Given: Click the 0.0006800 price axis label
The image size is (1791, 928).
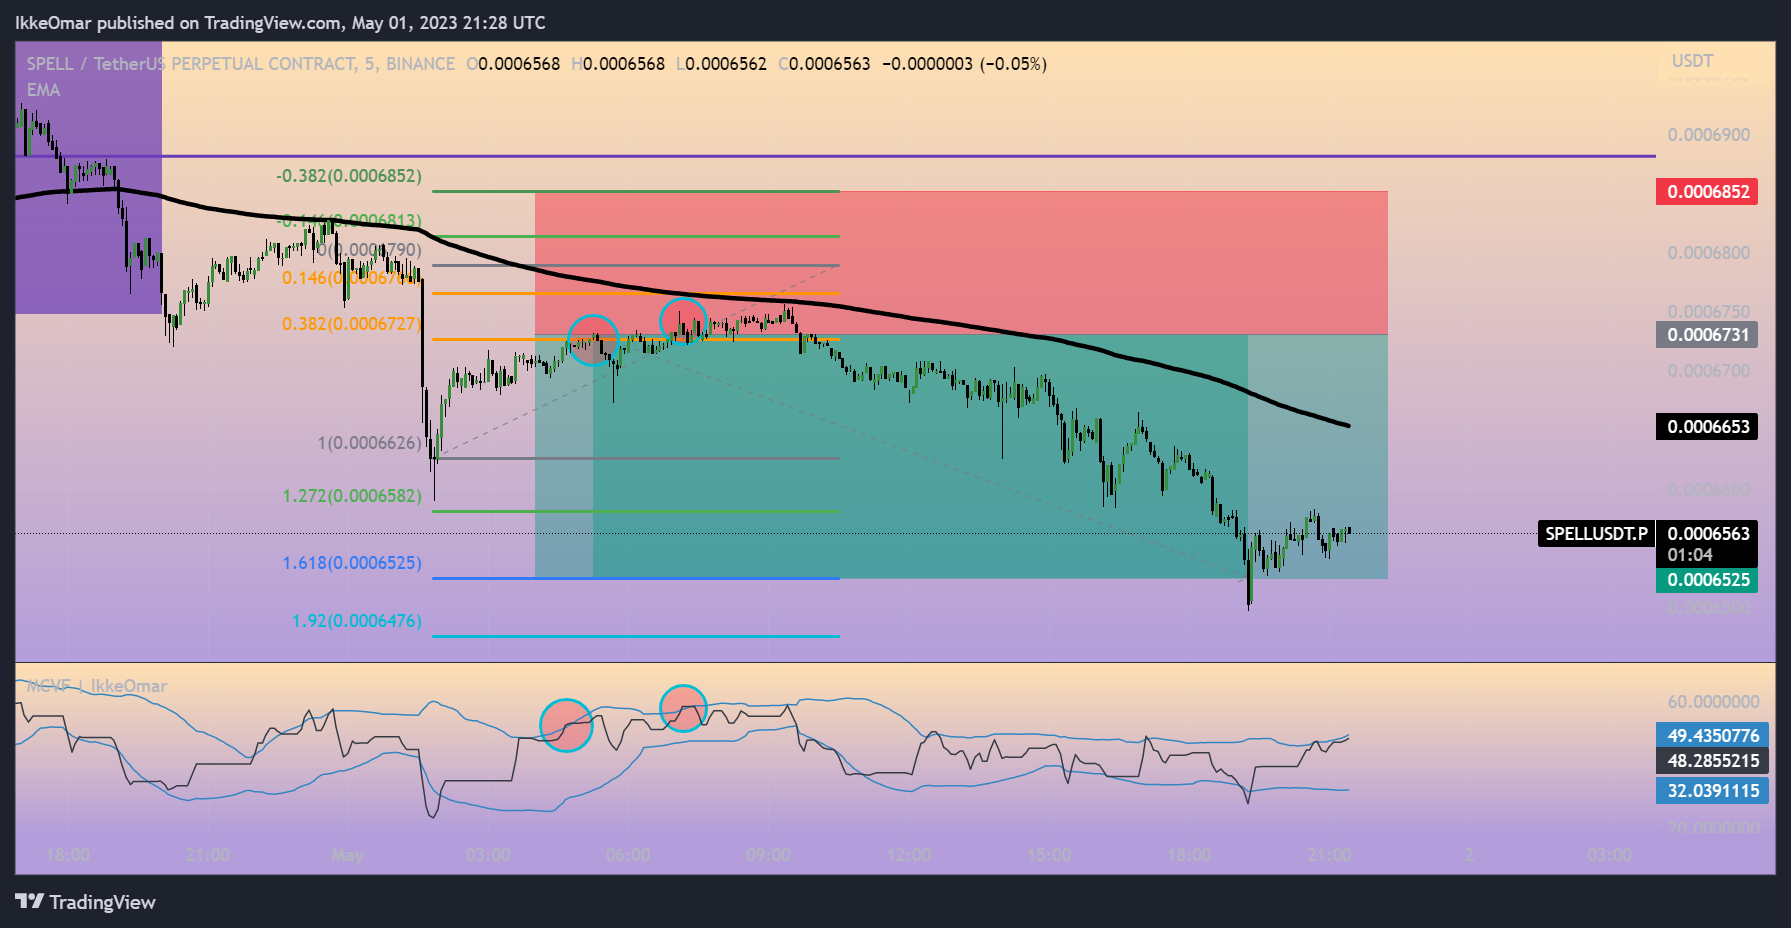Looking at the screenshot, I should [x=1708, y=253].
